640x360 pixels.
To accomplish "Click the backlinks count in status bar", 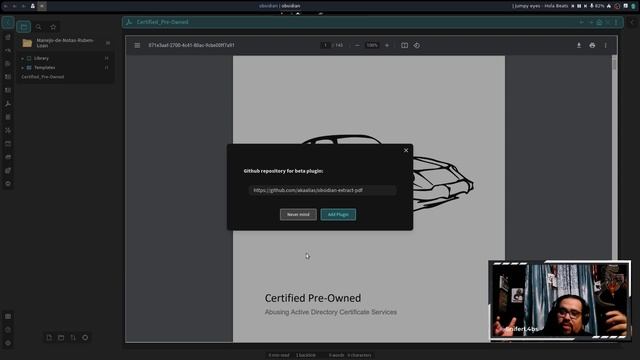I will [x=306, y=355].
